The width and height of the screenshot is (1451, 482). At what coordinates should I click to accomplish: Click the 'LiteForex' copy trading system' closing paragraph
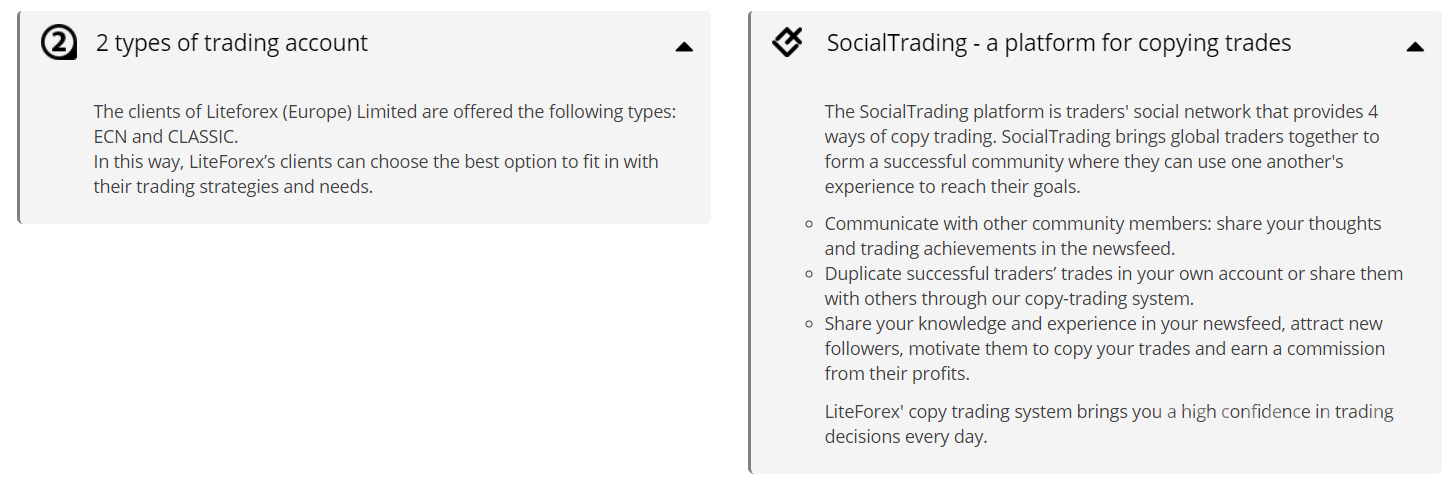point(1108,424)
